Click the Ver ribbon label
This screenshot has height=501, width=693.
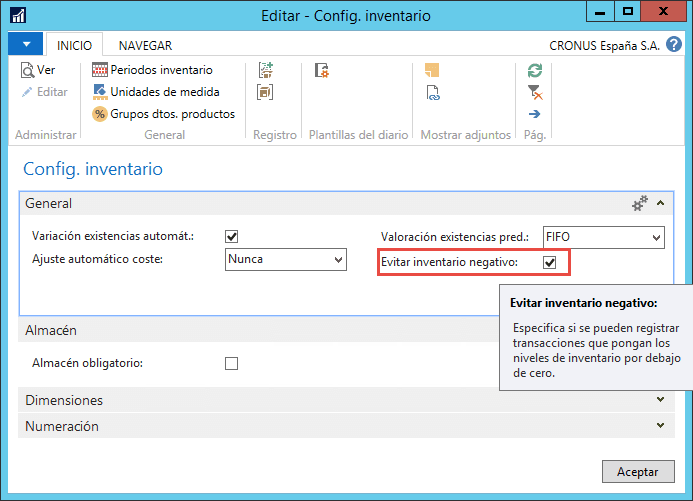coord(46,70)
